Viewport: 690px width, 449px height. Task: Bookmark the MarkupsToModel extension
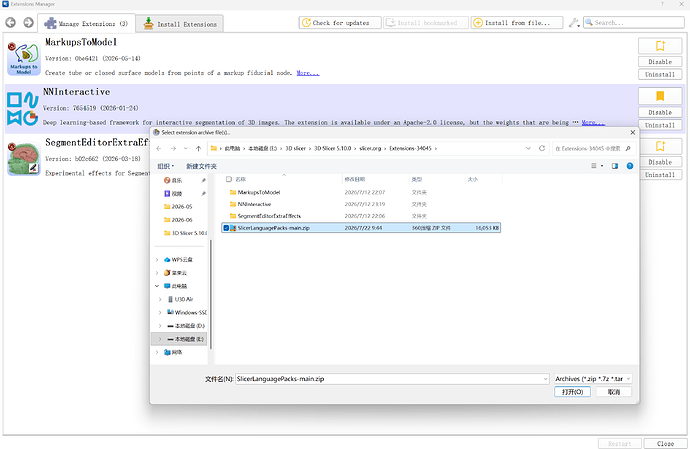[x=660, y=46]
